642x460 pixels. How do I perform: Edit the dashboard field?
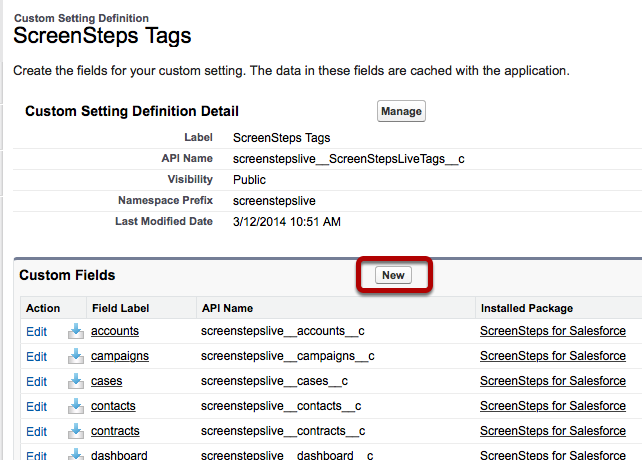click(x=36, y=455)
